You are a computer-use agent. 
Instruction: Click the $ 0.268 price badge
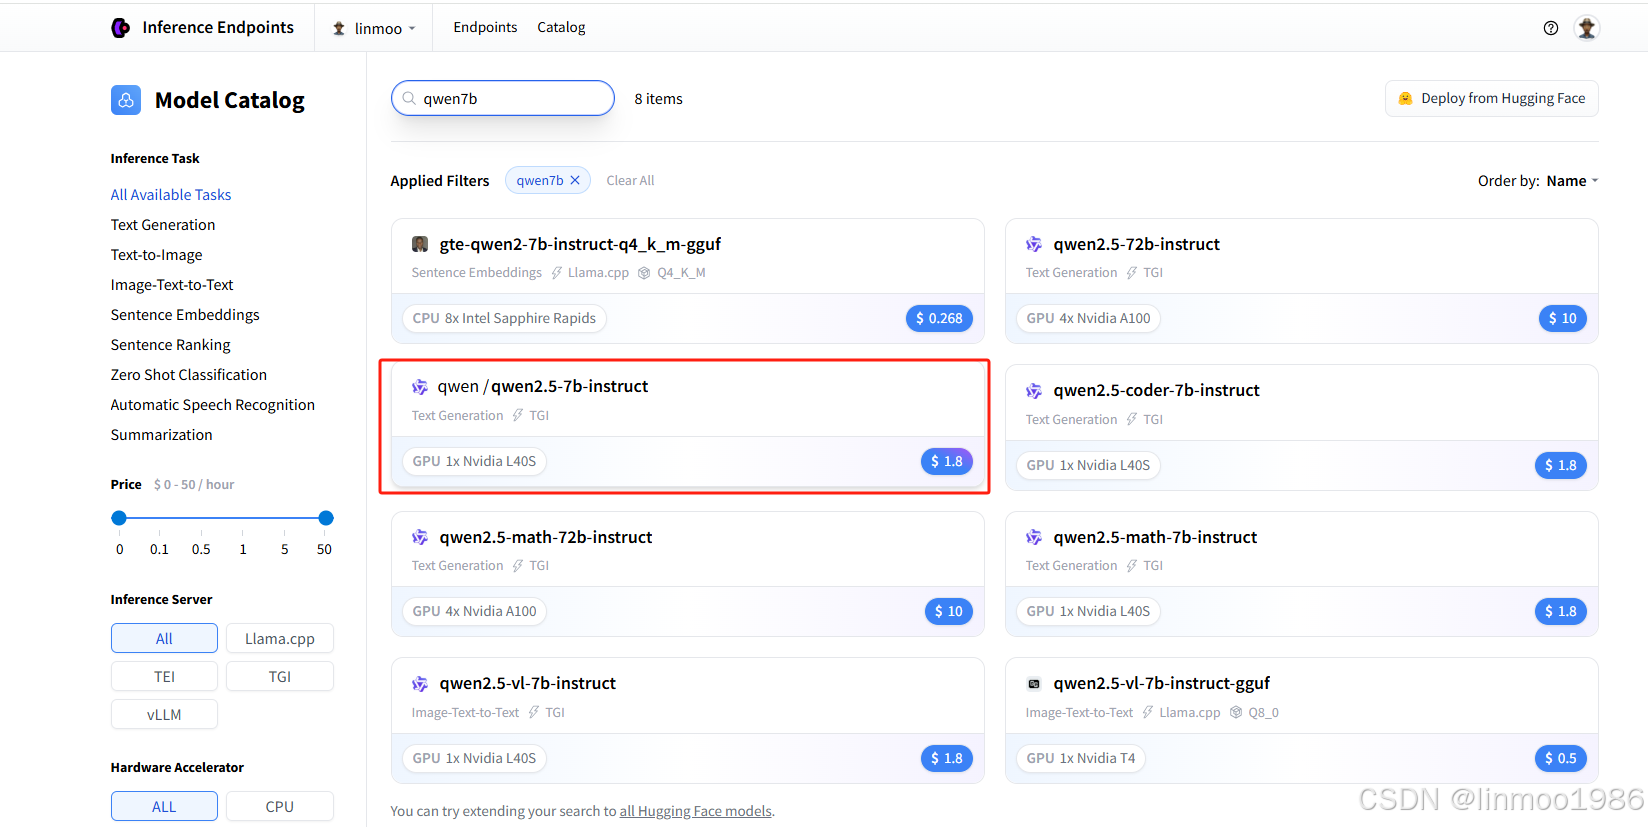click(x=939, y=318)
